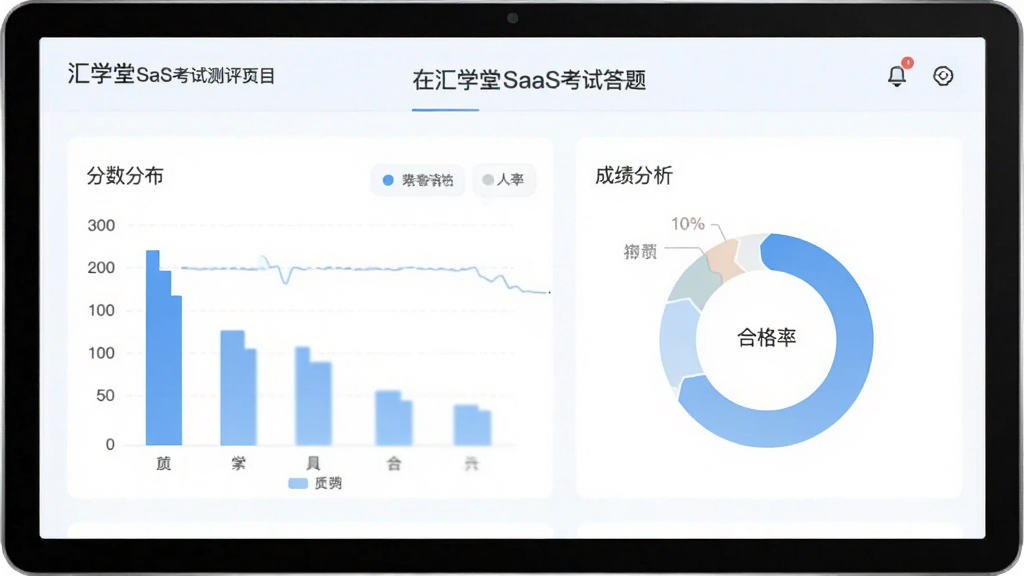Click the 50 y-axis label
This screenshot has height=576, width=1024.
click(x=105, y=396)
